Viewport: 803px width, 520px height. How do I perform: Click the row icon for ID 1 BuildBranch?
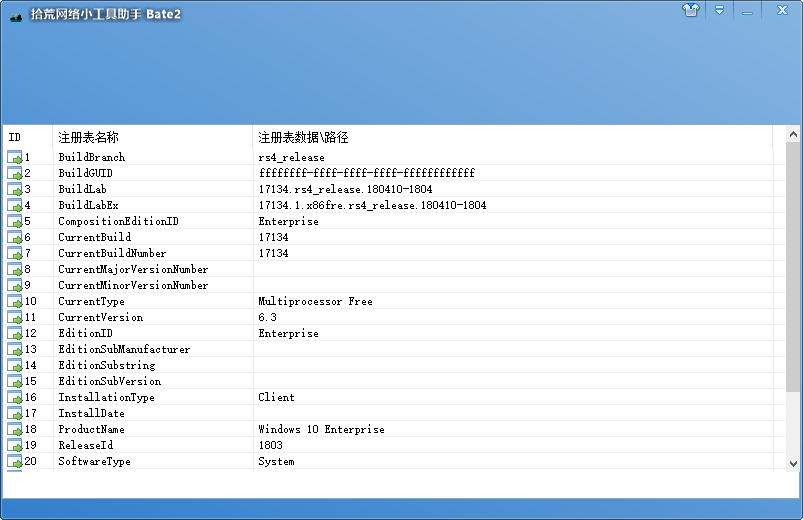pyautogui.click(x=15, y=157)
